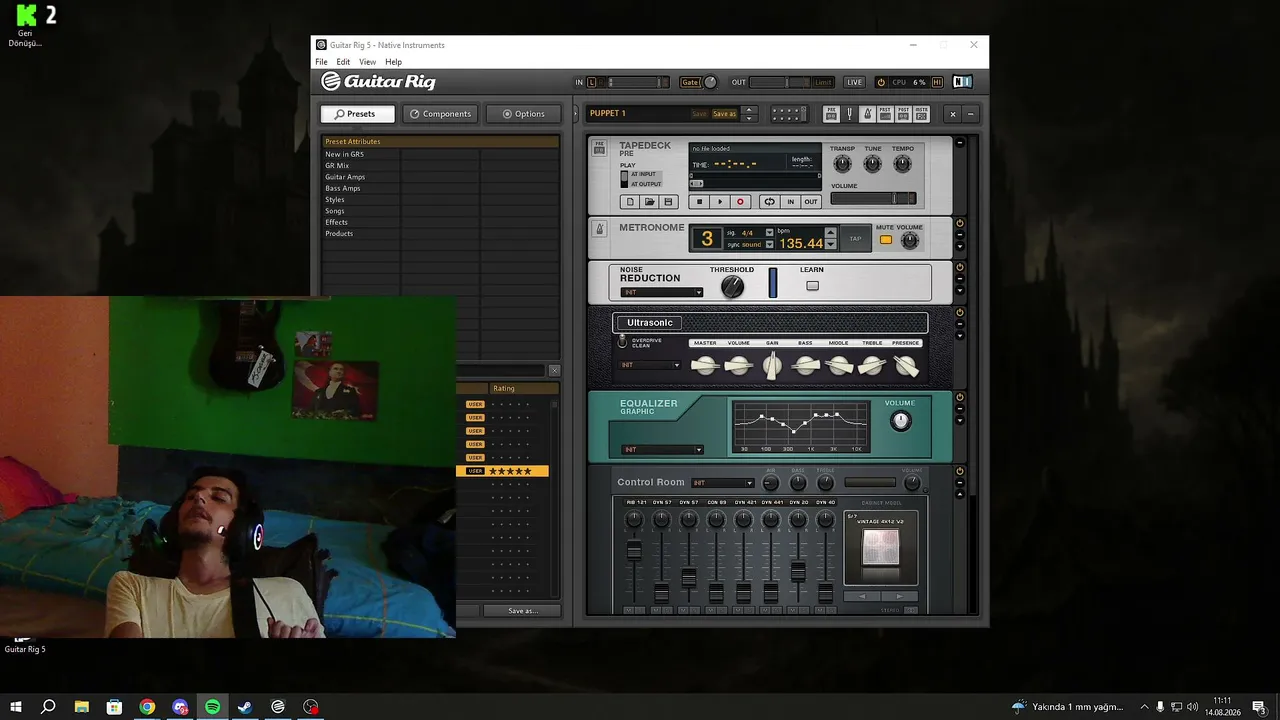Click the Native Instruments NI logo

962,82
